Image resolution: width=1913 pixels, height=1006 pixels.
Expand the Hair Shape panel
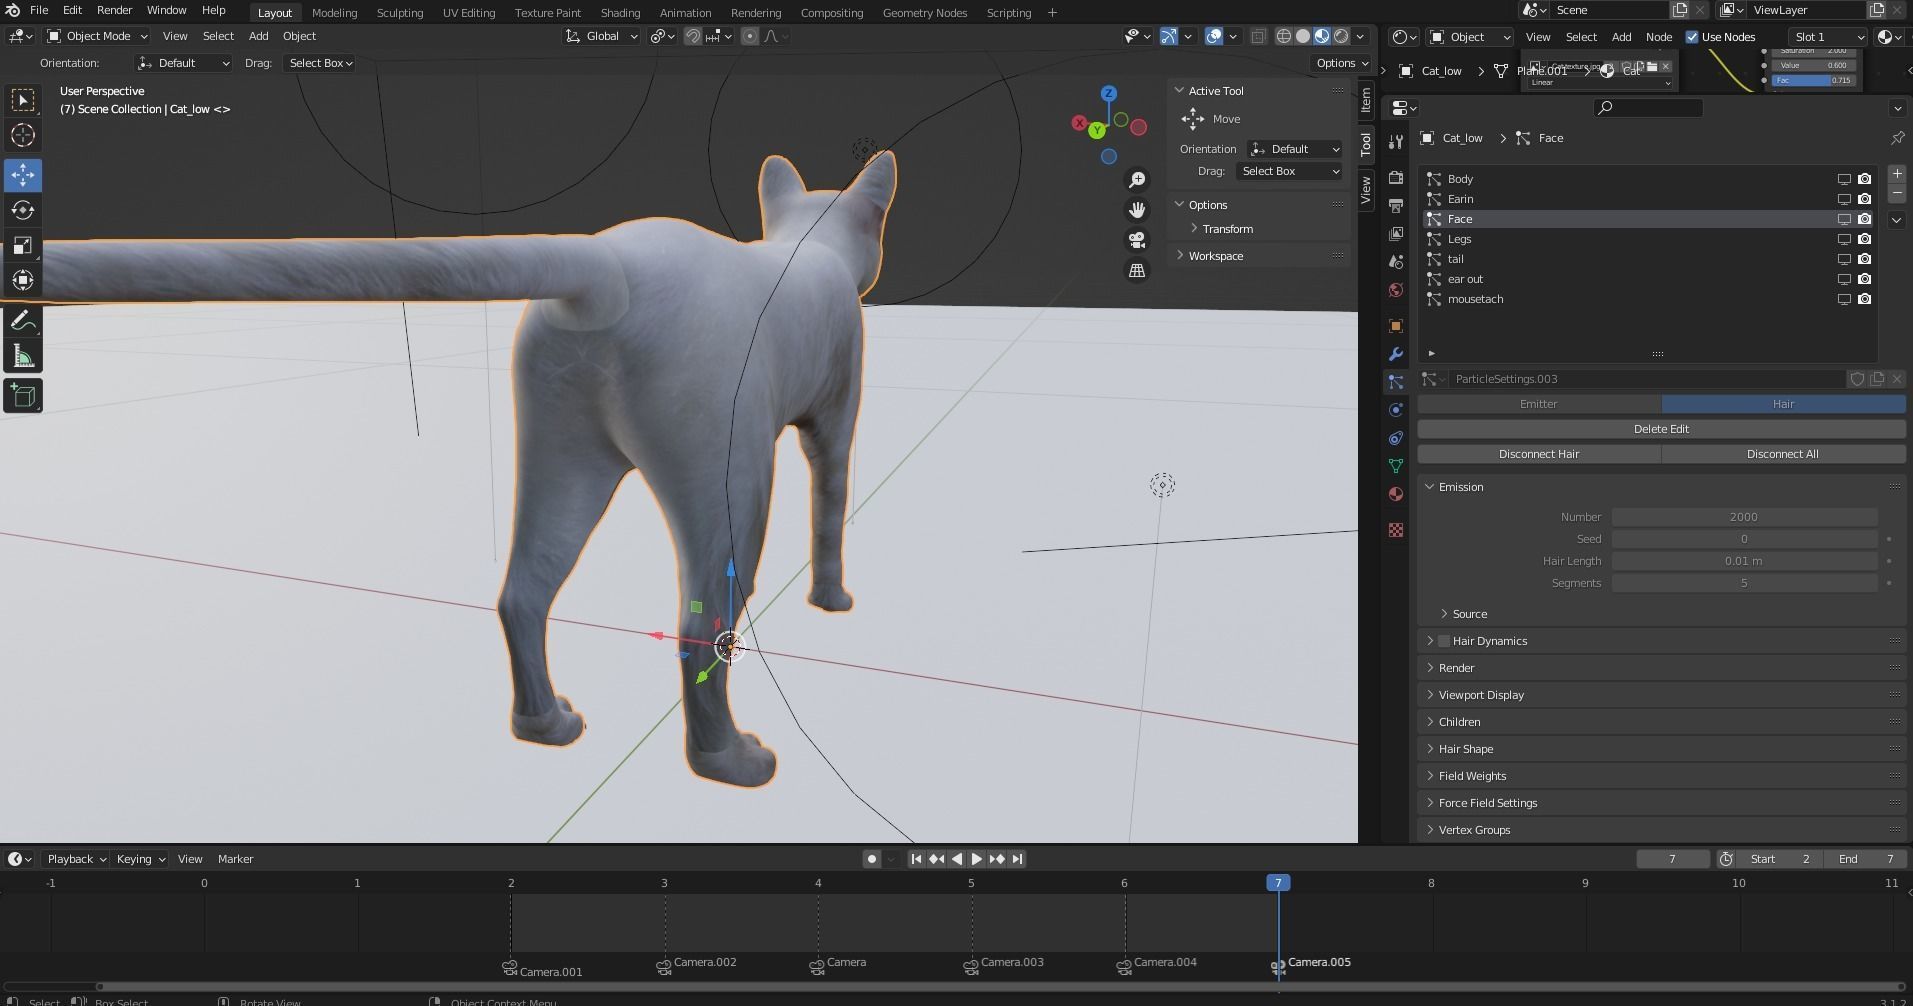[x=1465, y=749]
